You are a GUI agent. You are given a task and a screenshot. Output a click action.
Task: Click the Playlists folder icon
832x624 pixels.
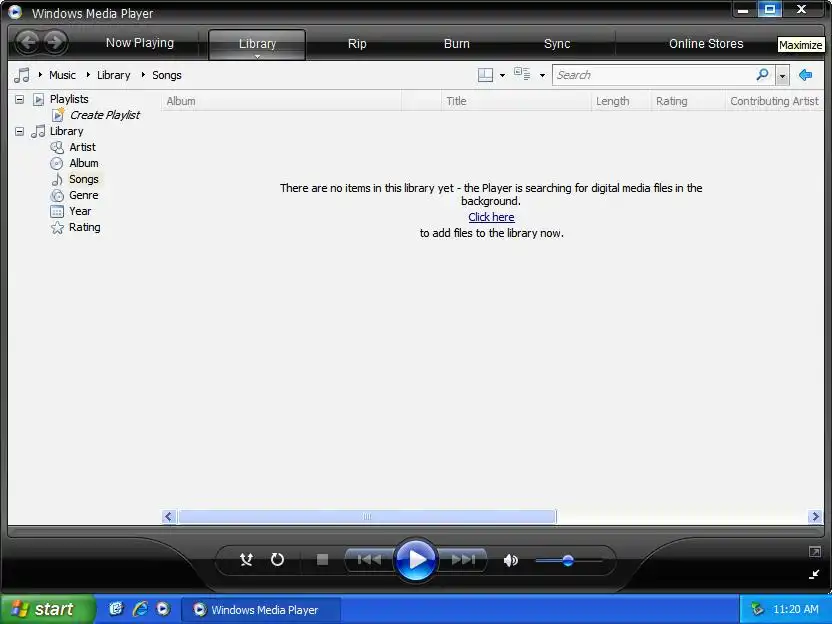[x=38, y=99]
